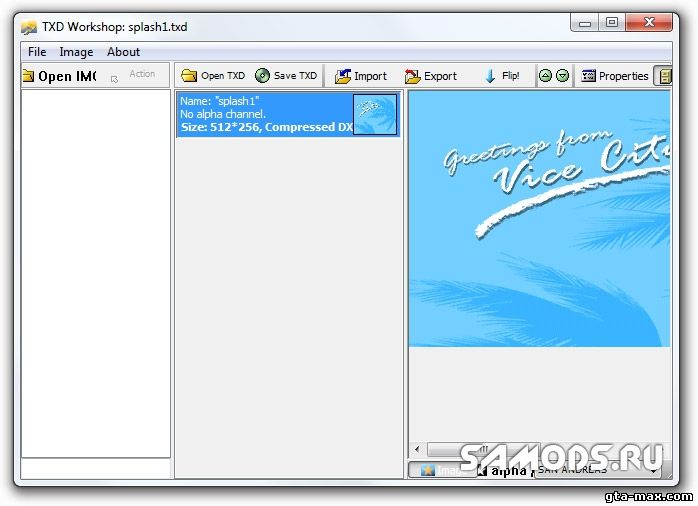The width and height of the screenshot is (698, 506).
Task: Open the SAN ANDREAS game dropdown
Action: point(598,470)
